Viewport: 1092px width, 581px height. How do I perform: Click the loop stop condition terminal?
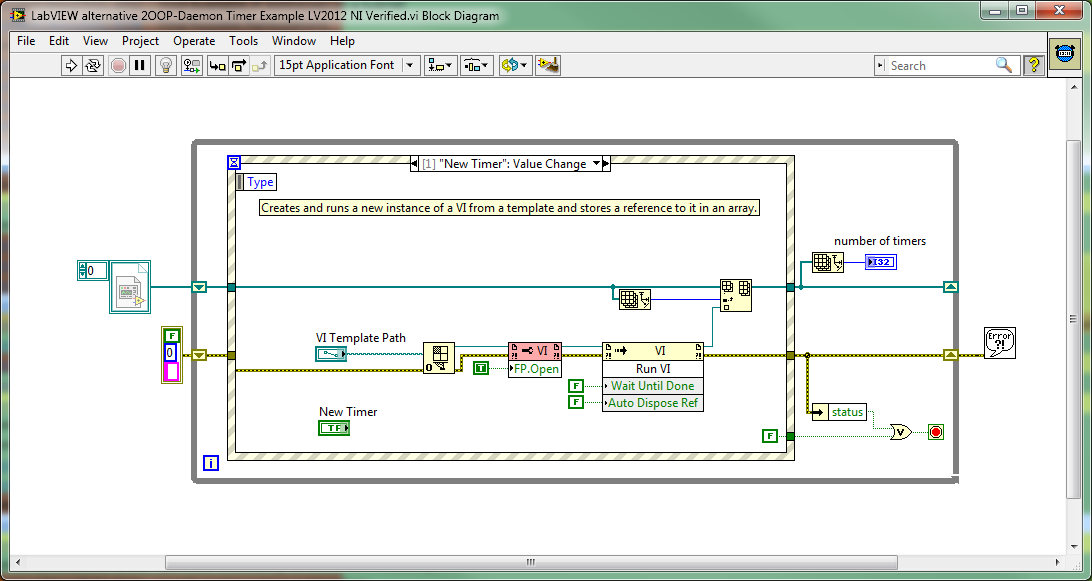936,432
